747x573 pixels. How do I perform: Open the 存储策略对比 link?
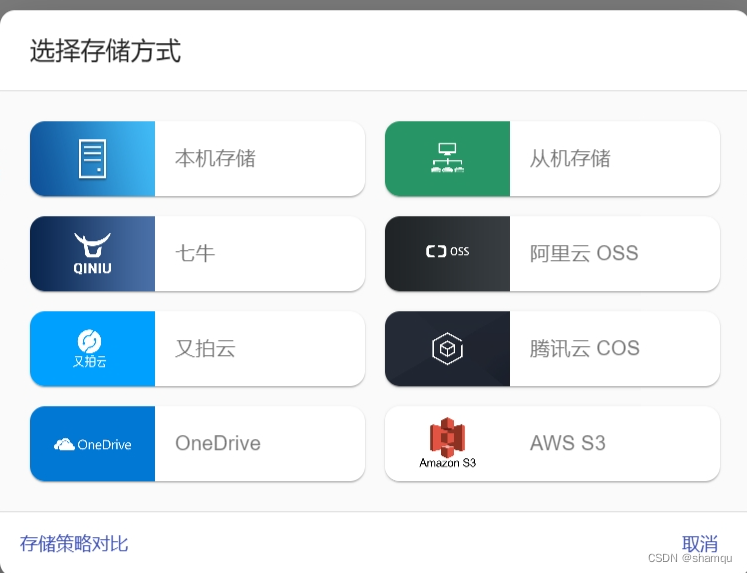pos(74,543)
